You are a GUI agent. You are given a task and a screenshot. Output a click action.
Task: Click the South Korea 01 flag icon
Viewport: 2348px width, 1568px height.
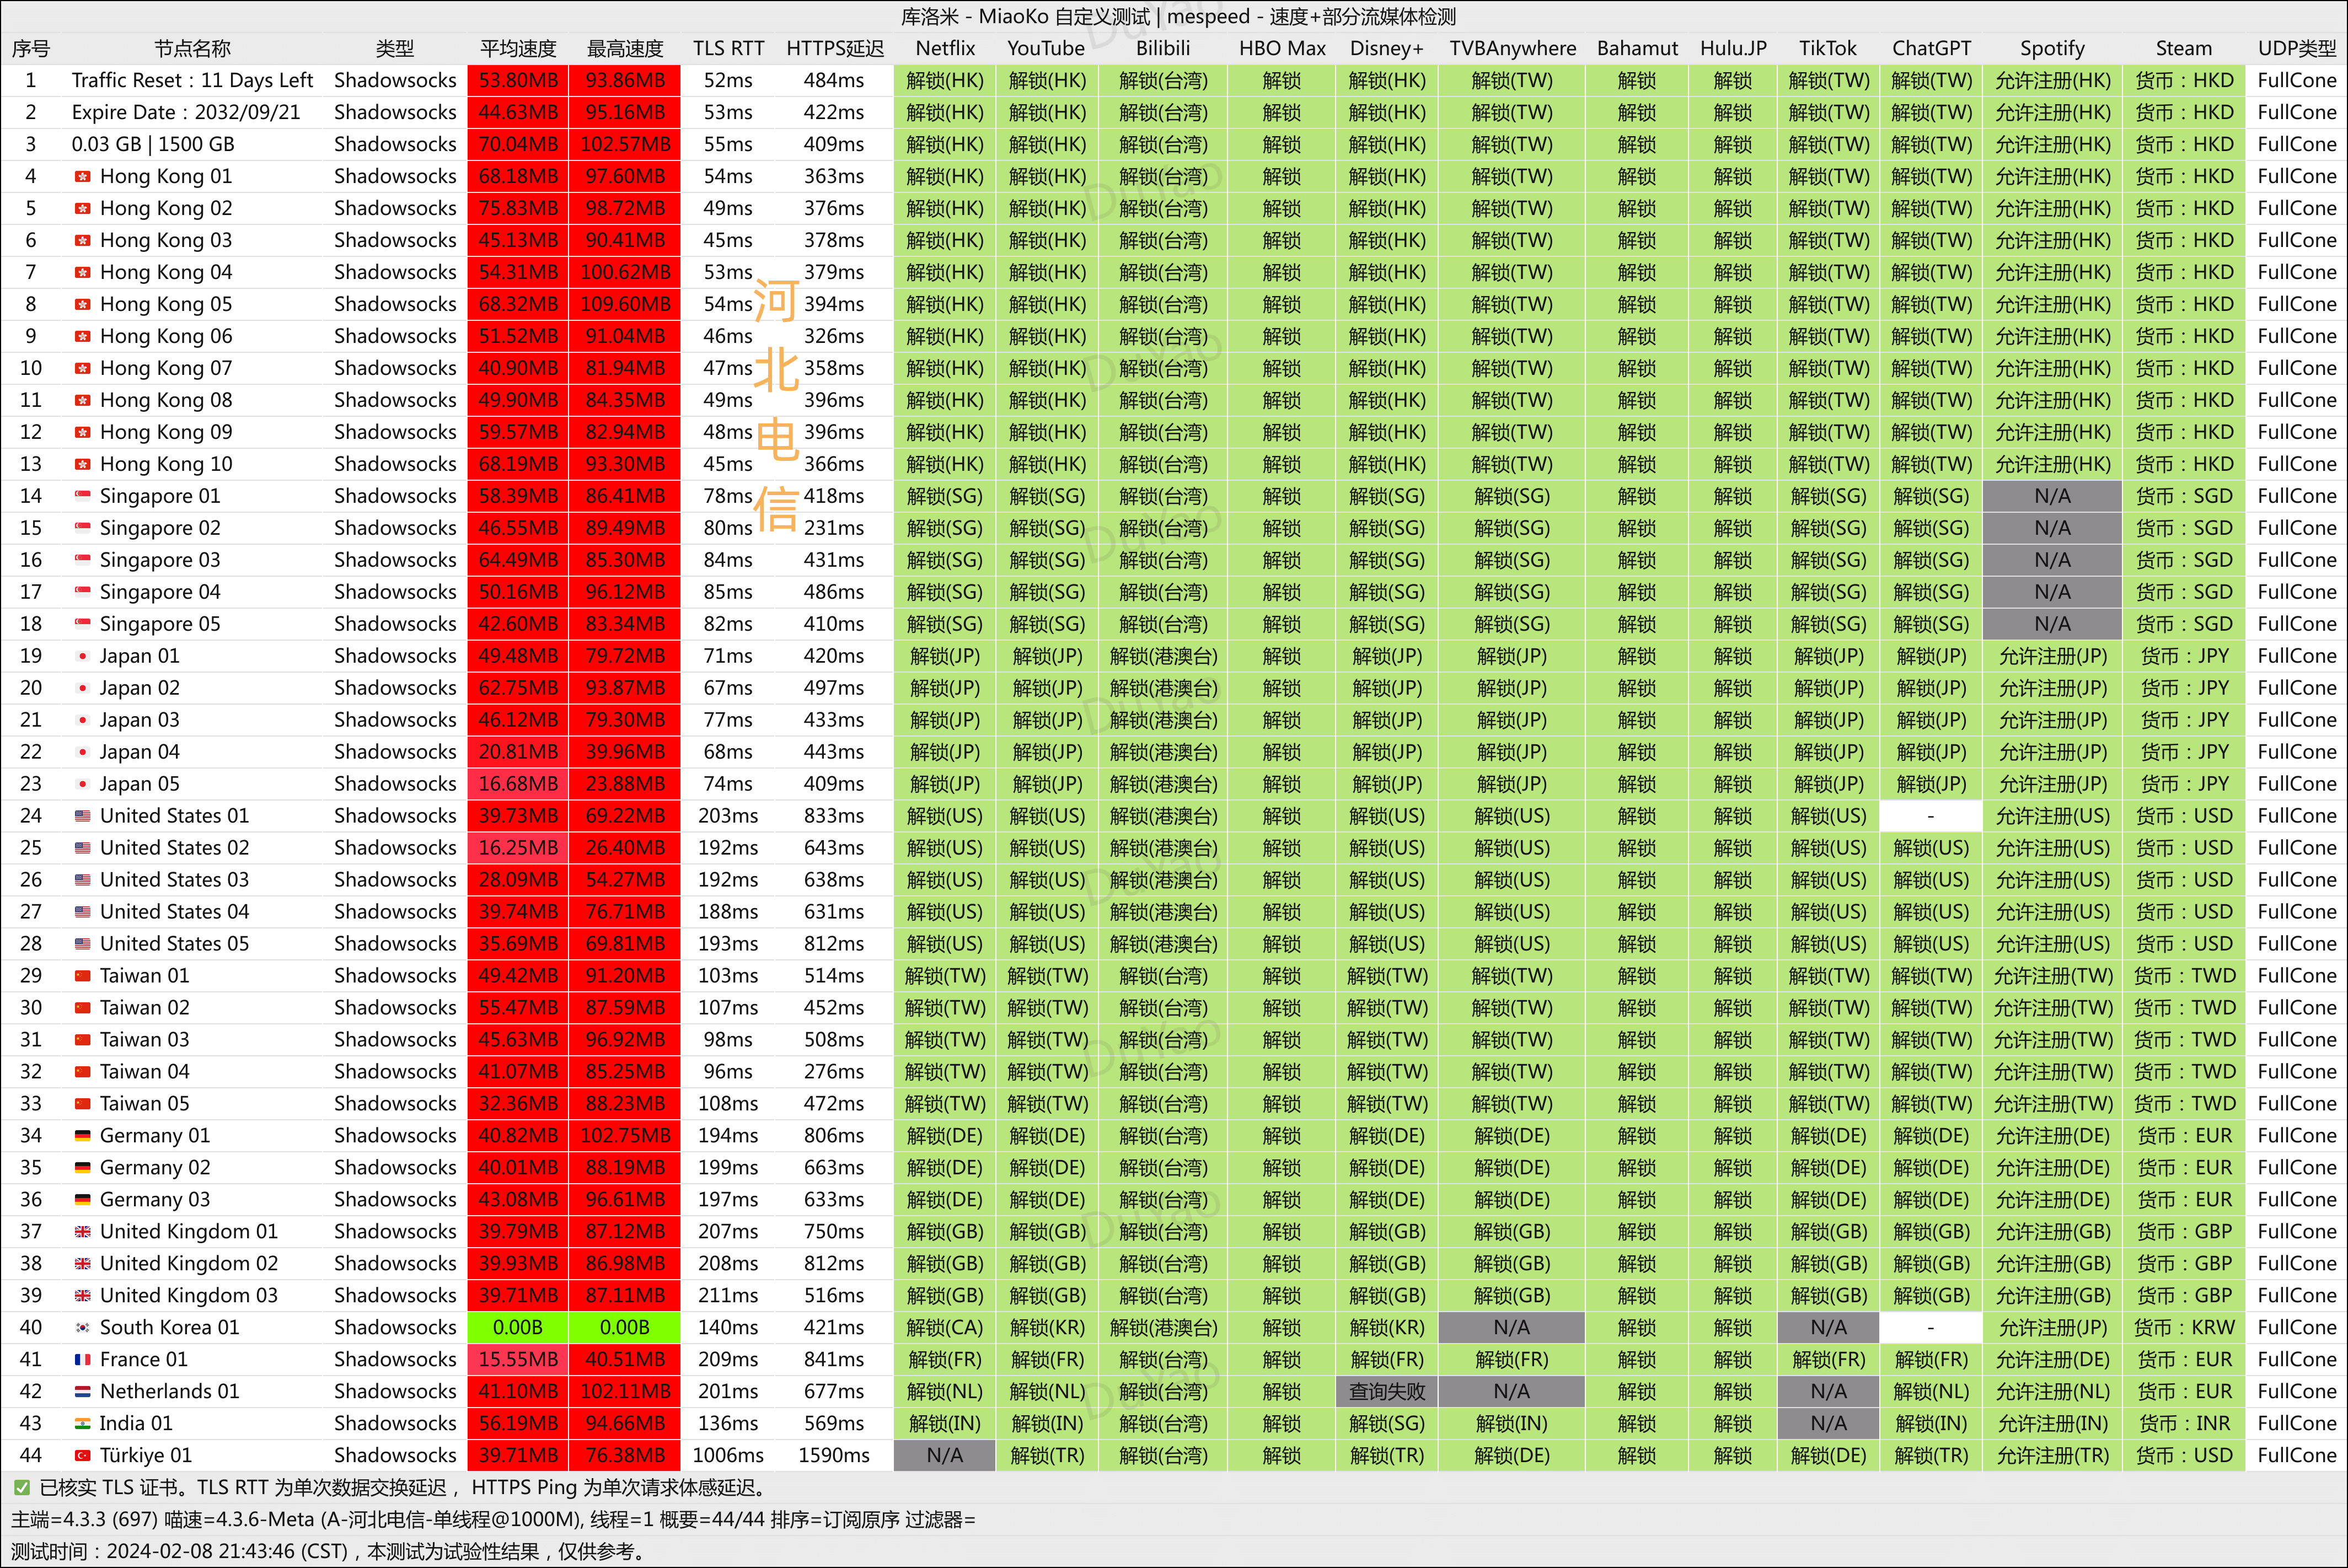[83, 1328]
